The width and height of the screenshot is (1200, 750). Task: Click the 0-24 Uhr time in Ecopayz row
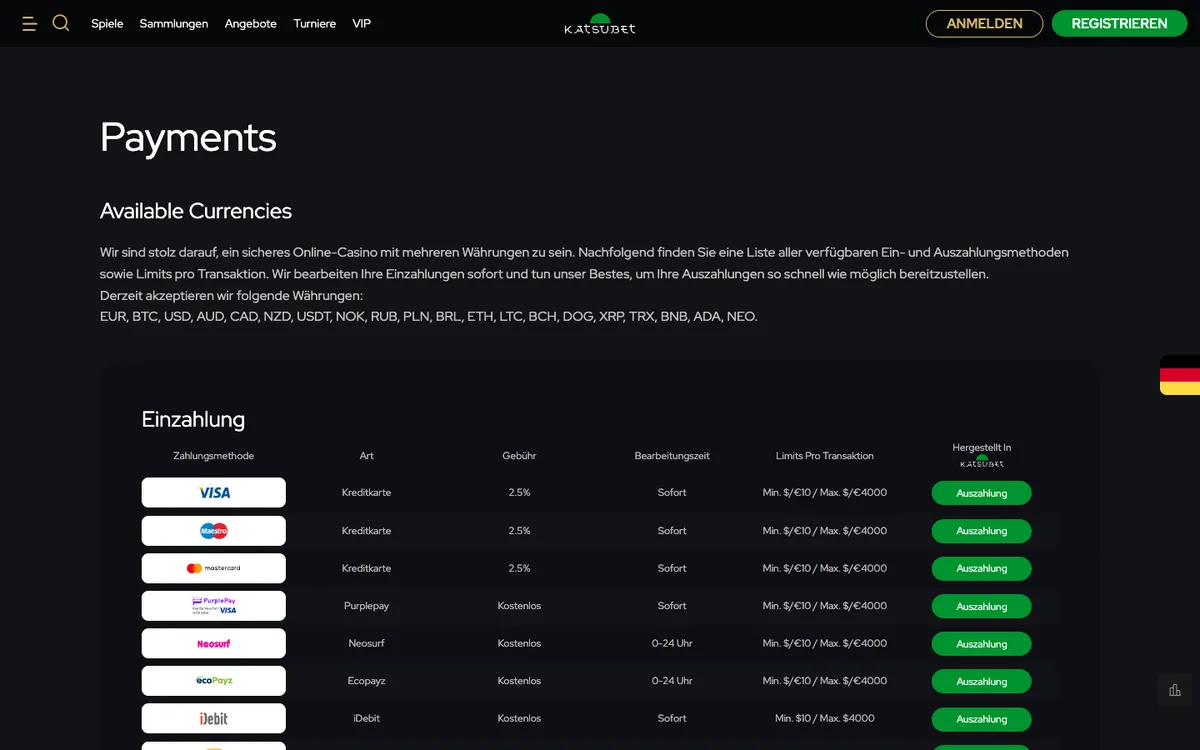pos(672,681)
